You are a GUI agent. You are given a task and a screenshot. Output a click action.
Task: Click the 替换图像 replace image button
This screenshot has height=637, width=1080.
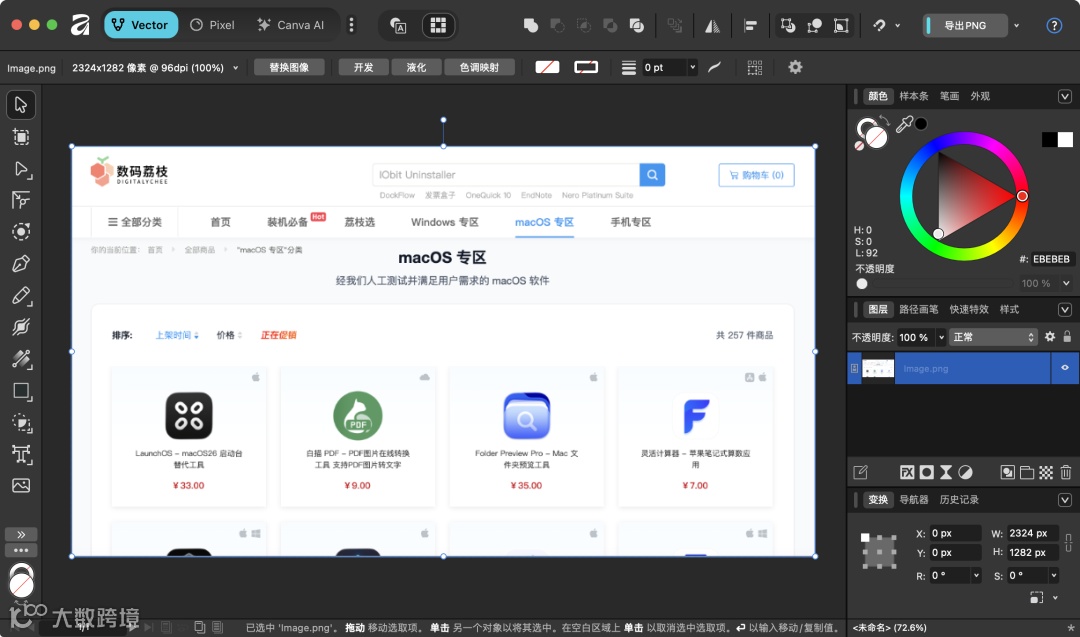coord(289,67)
